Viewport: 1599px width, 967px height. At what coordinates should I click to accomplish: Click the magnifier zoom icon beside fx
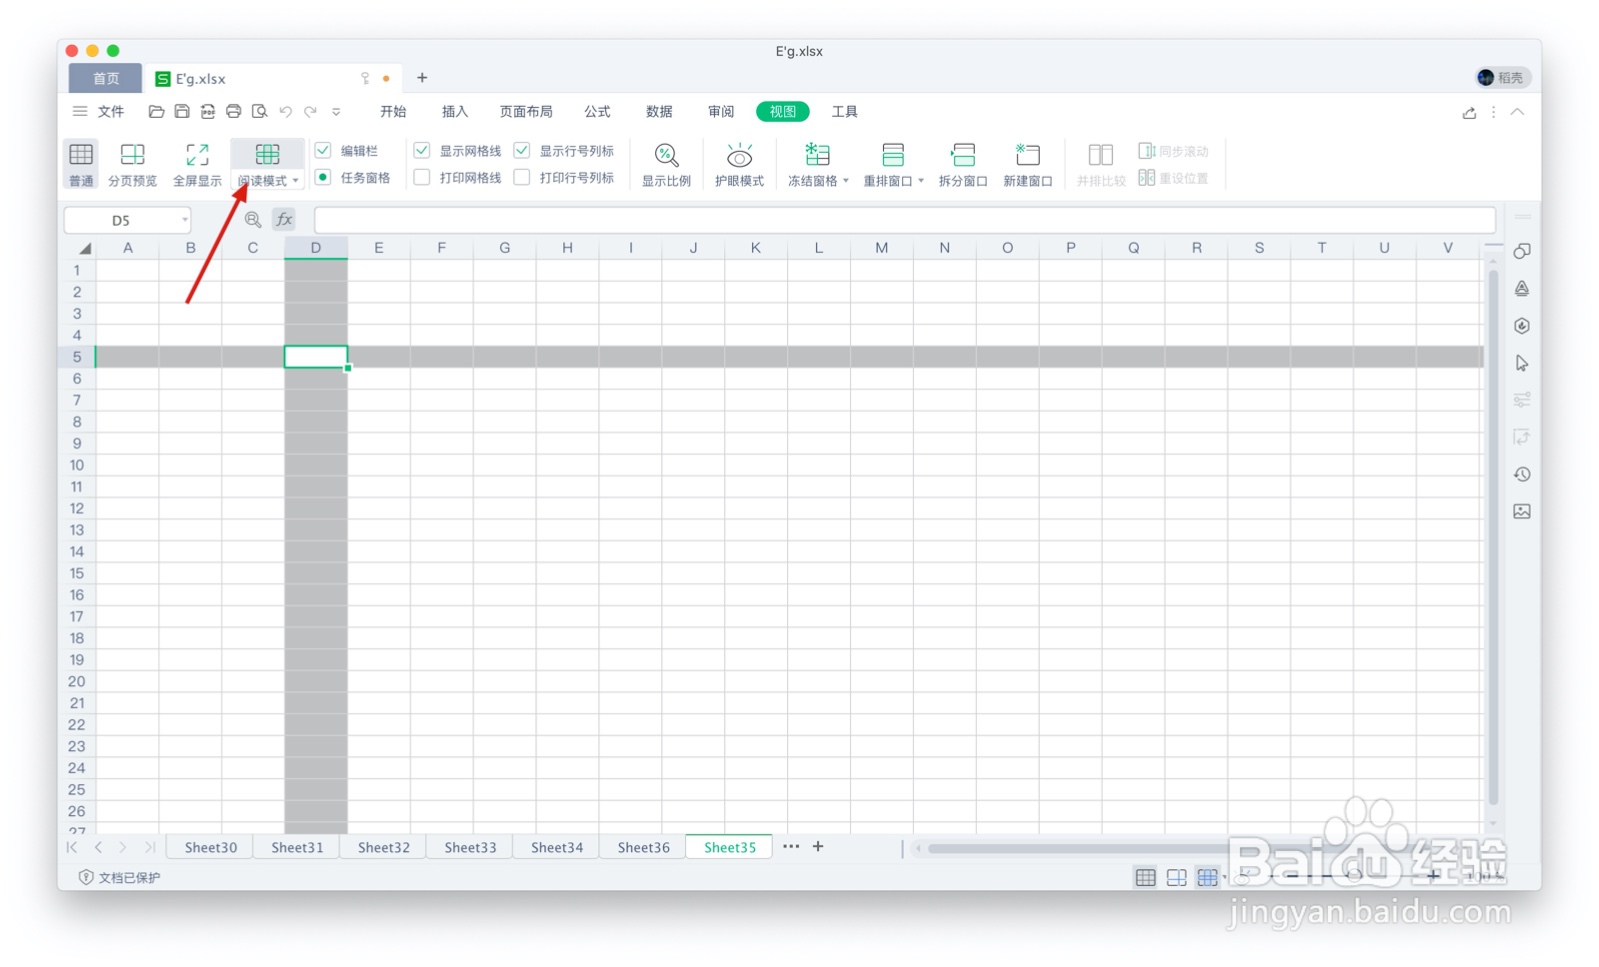pos(253,220)
